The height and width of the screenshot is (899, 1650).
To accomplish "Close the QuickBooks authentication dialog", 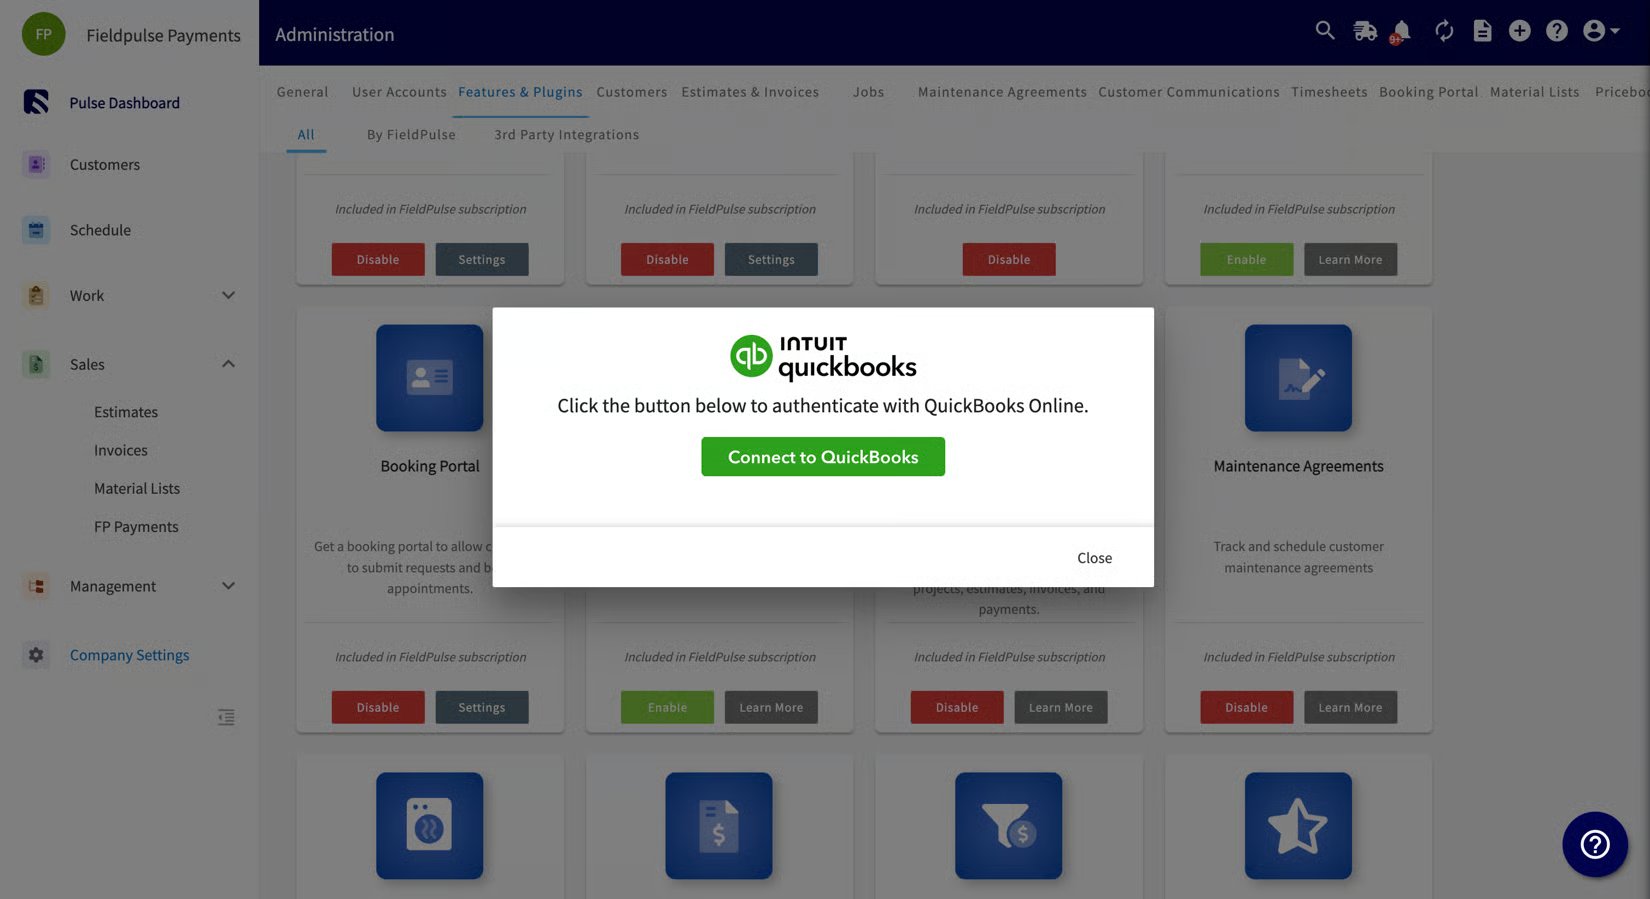I will (1094, 558).
